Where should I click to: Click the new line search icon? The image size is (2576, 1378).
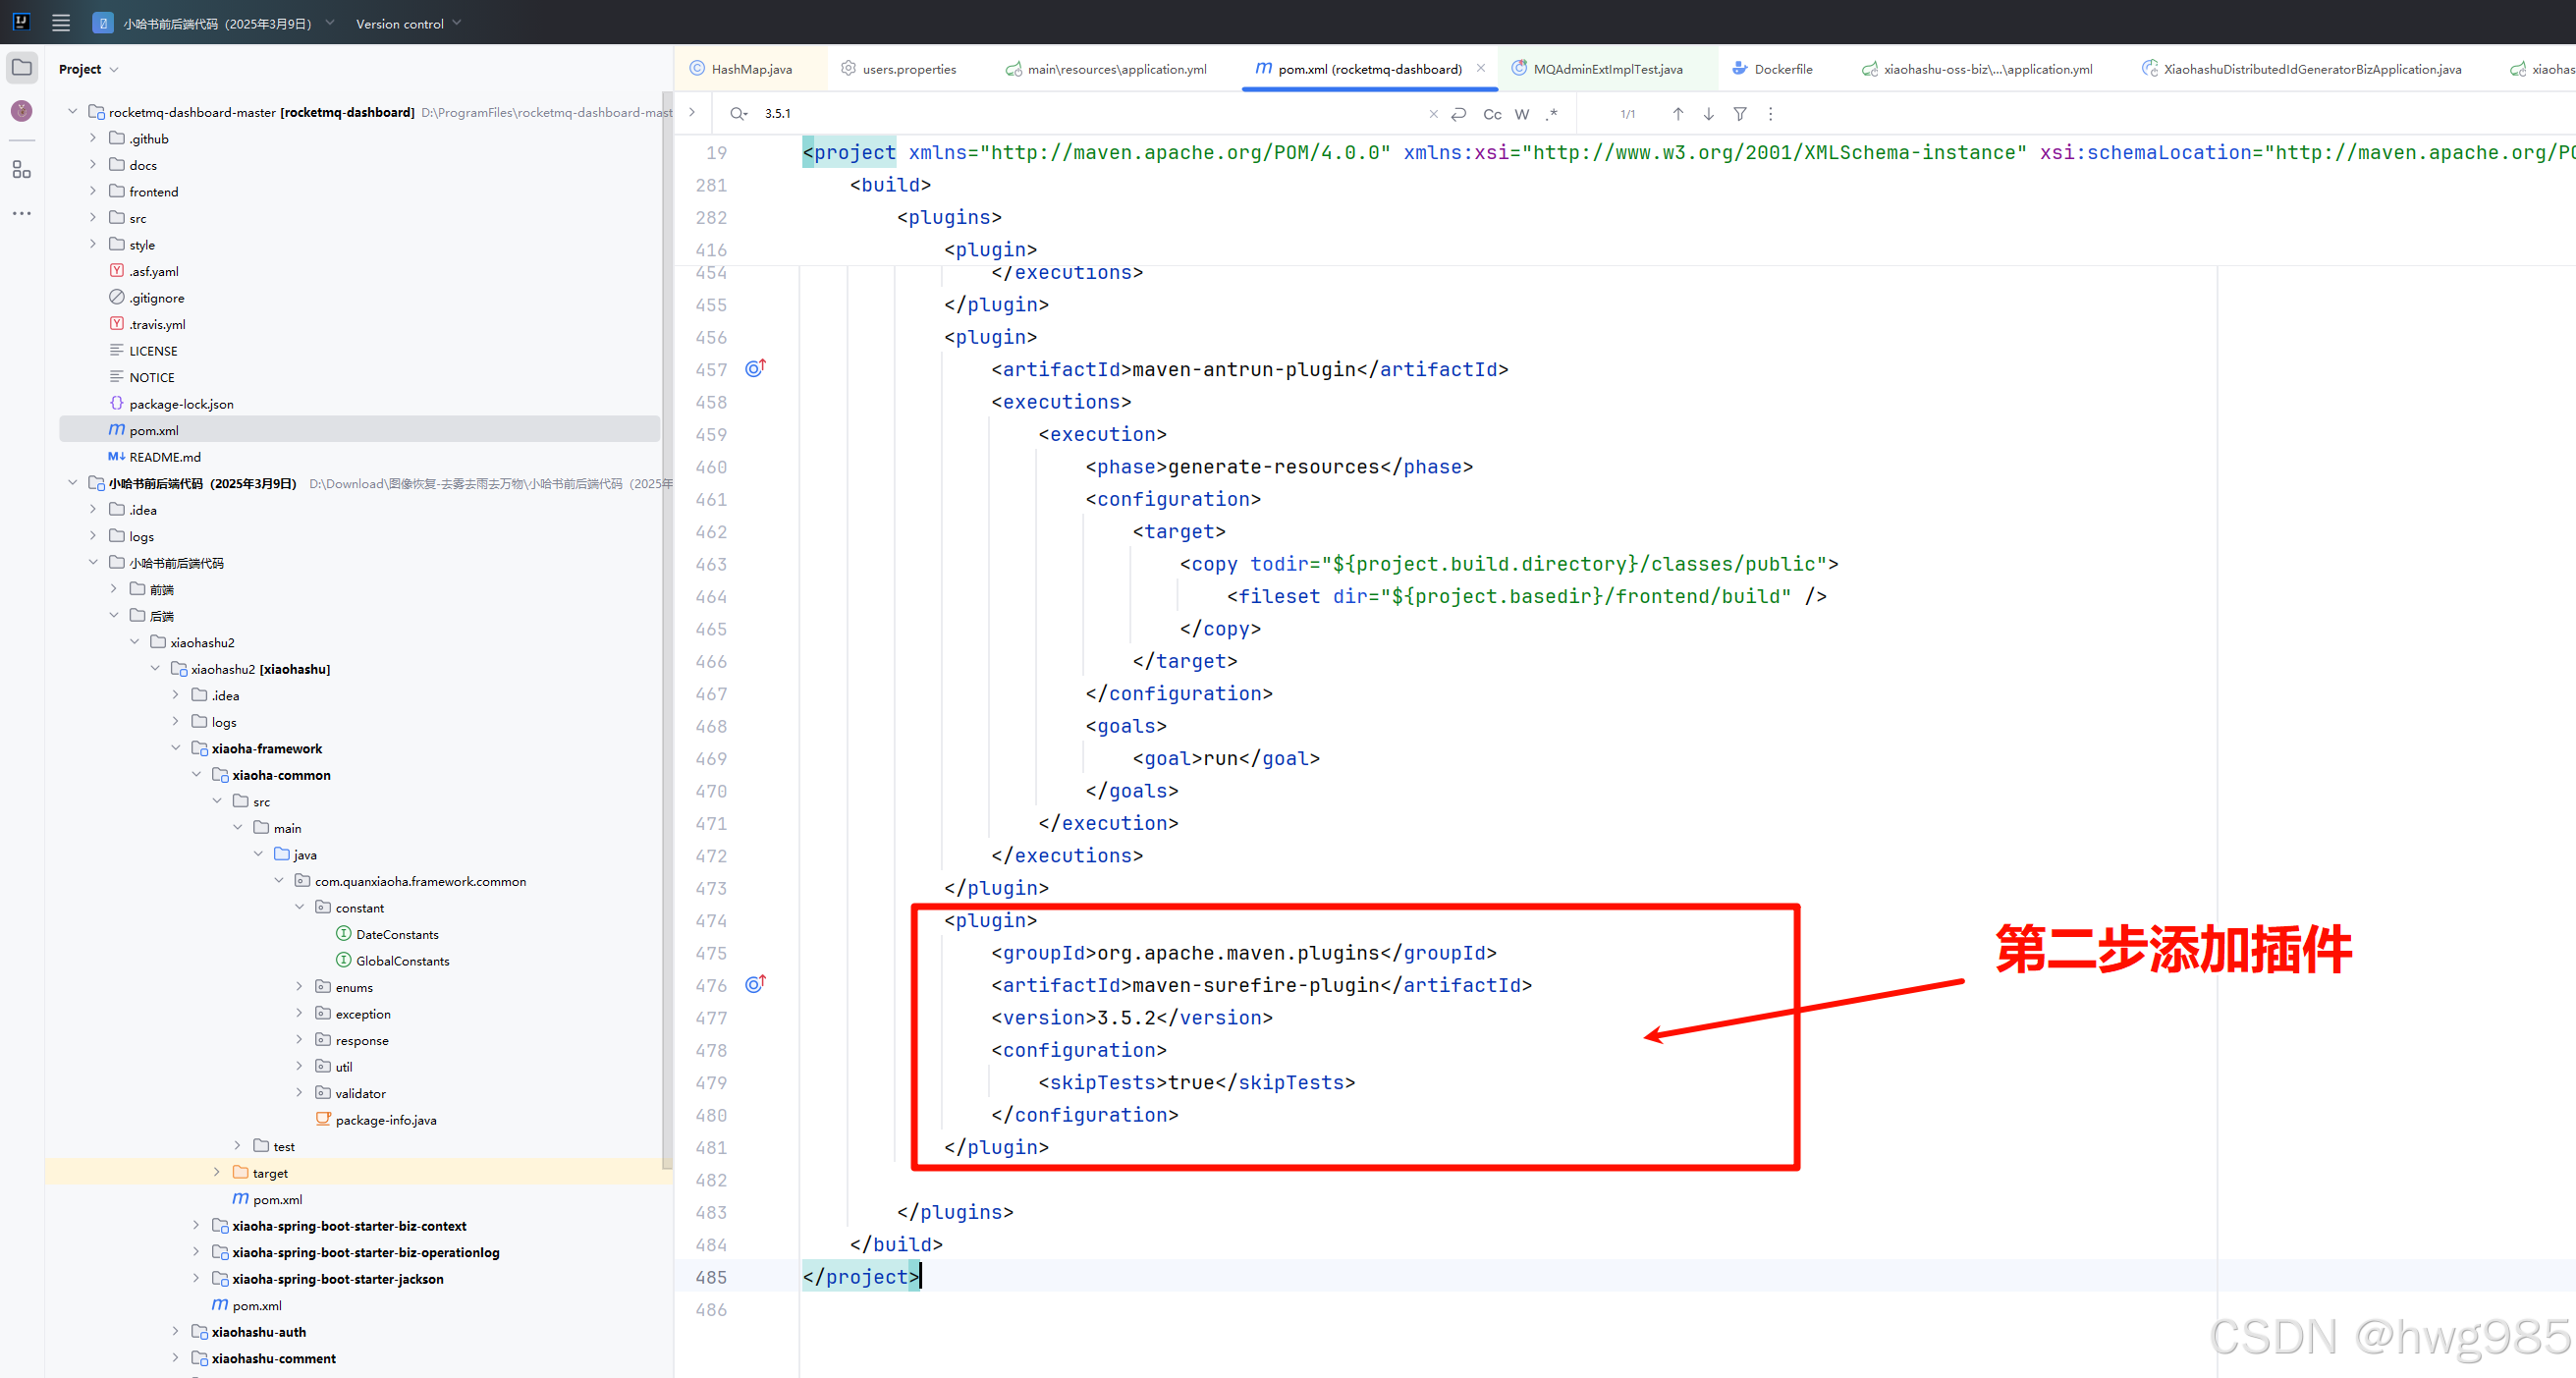[x=1459, y=114]
